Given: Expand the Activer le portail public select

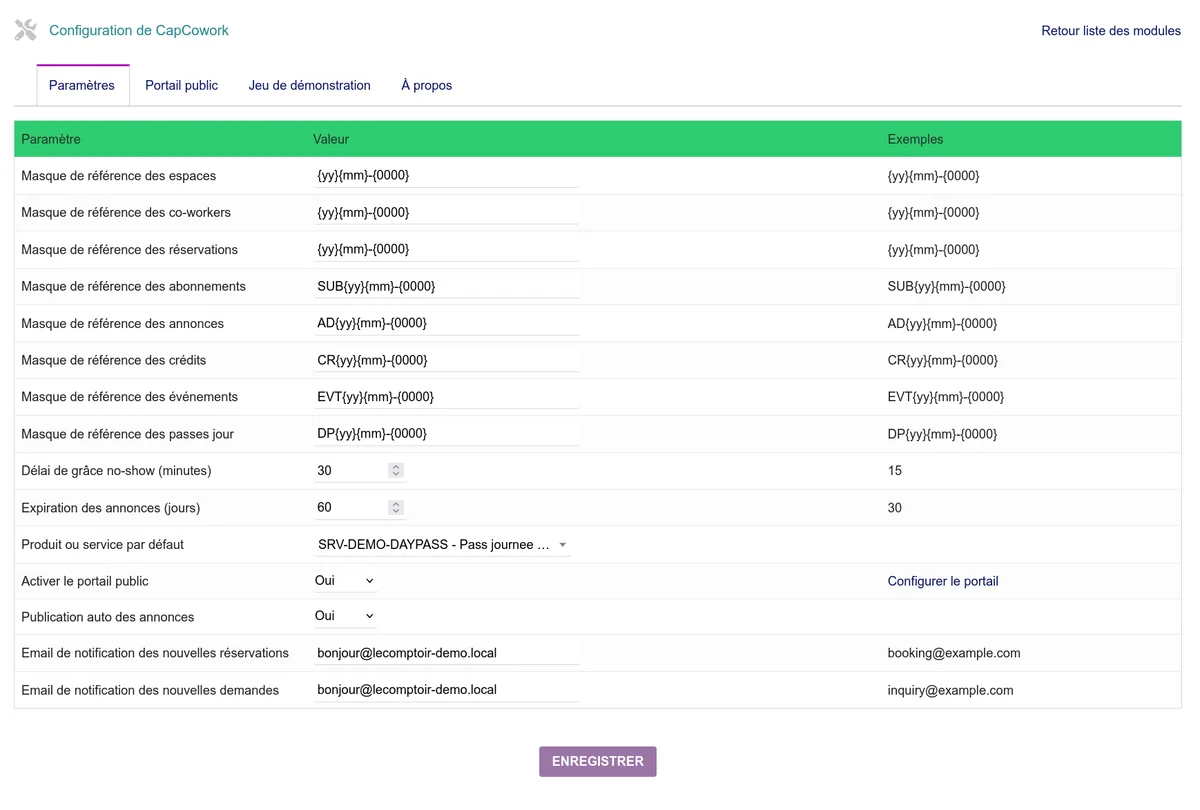Looking at the screenshot, I should pyautogui.click(x=345, y=581).
